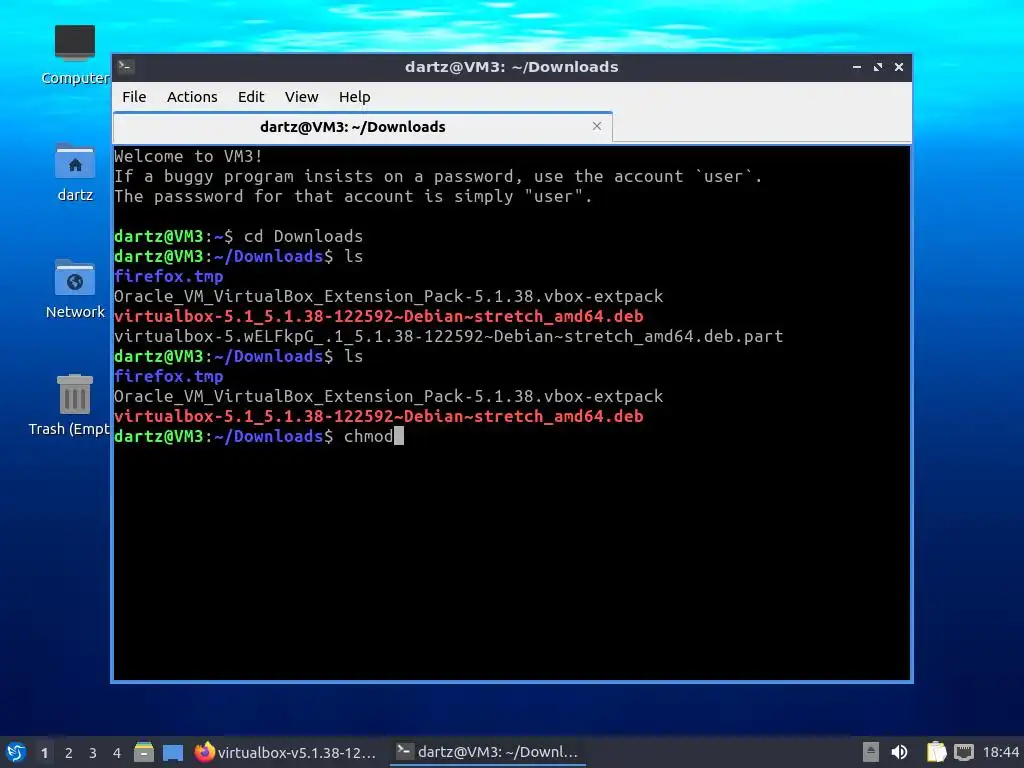Switch to workspace 4
This screenshot has width=1024, height=768.
click(x=117, y=752)
